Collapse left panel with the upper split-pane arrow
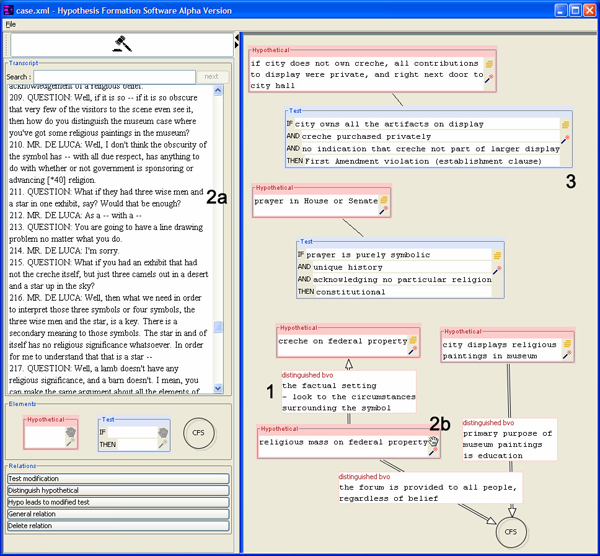This screenshot has width=600, height=556. point(237,38)
